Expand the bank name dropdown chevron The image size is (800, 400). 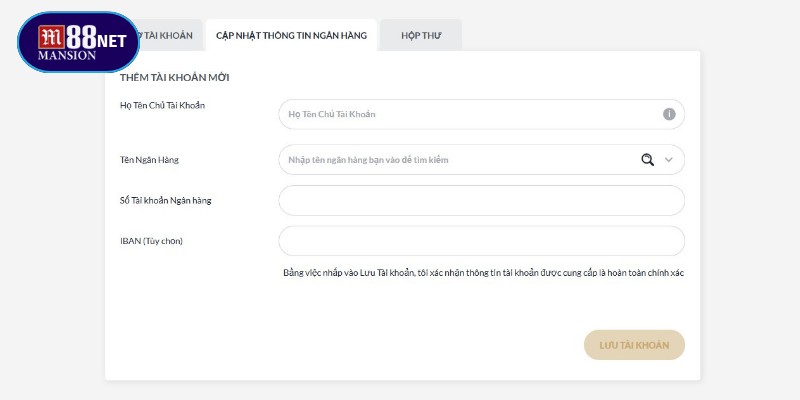[x=669, y=160]
